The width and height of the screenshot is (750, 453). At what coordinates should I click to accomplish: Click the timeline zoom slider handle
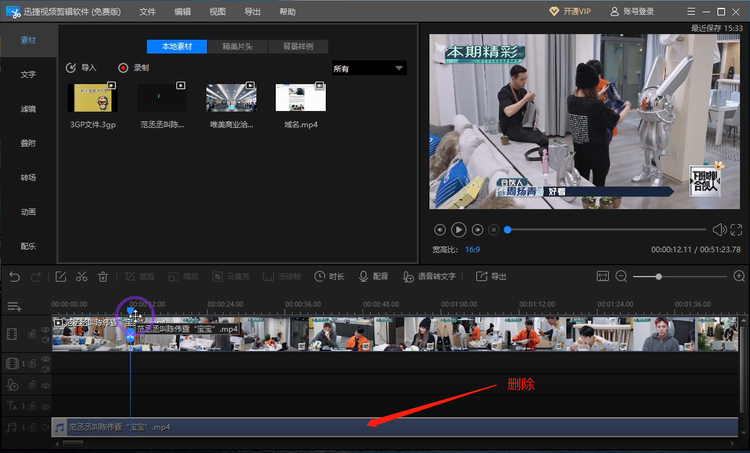click(x=659, y=276)
